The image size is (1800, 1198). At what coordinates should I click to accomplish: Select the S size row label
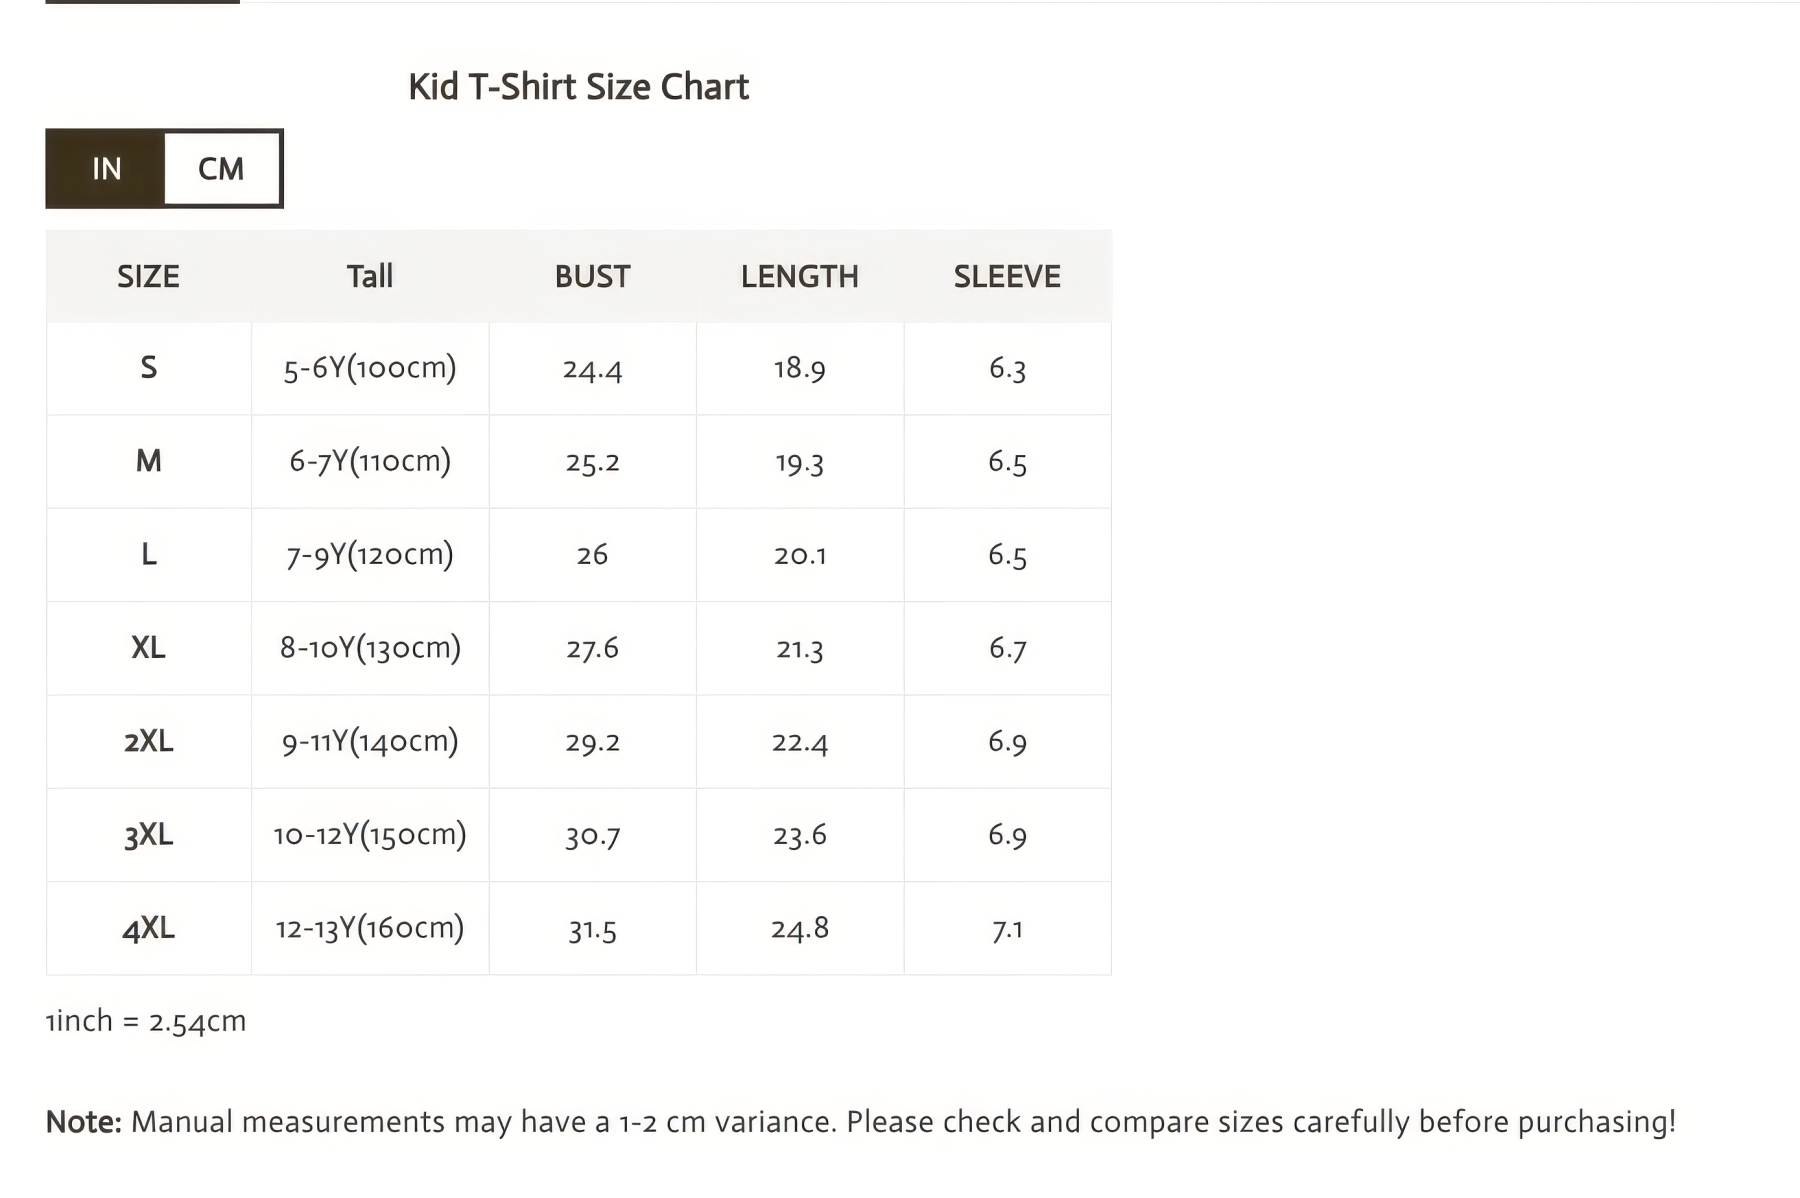[148, 368]
